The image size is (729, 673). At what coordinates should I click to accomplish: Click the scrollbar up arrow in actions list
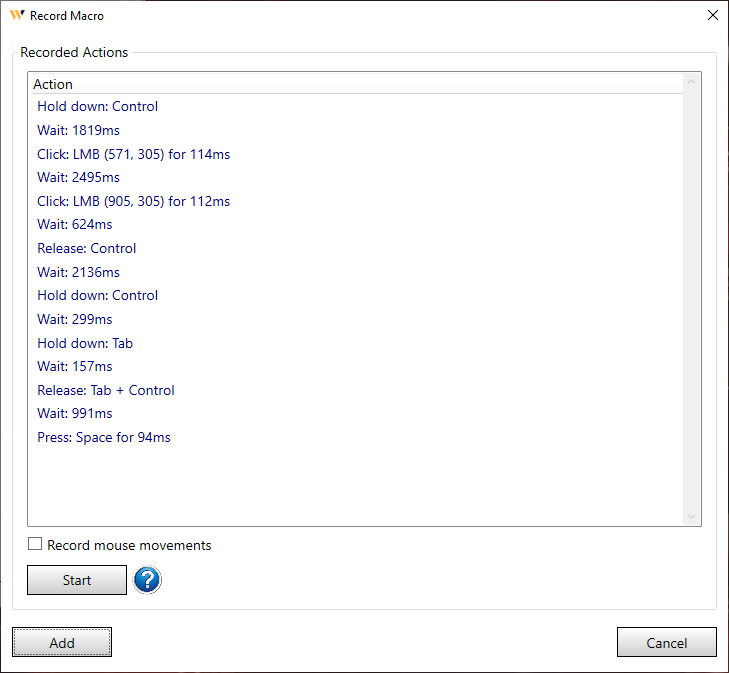691,82
